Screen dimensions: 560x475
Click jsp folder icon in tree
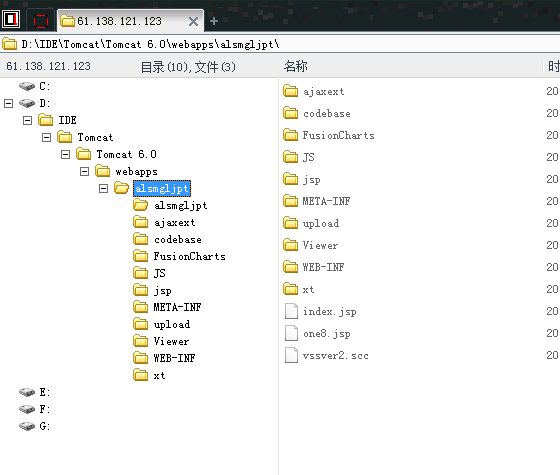click(141, 290)
